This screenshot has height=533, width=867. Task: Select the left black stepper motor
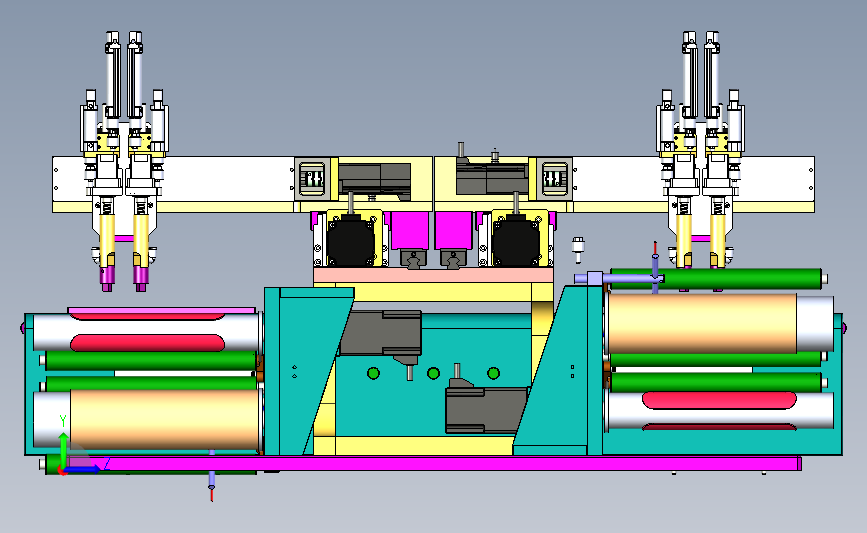point(351,241)
